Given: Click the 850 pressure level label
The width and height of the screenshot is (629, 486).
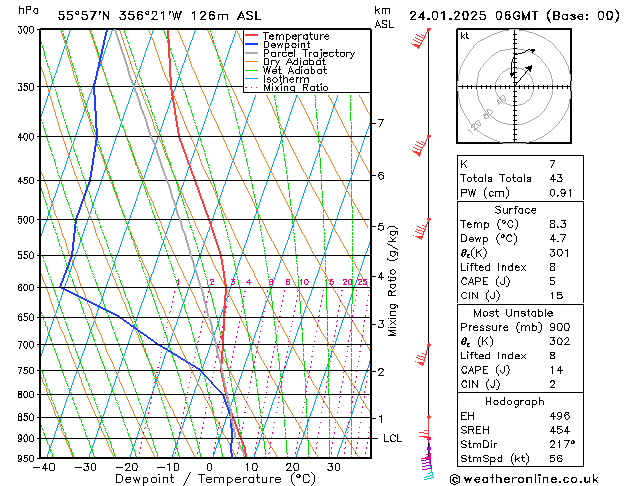Looking at the screenshot, I should (28, 418).
